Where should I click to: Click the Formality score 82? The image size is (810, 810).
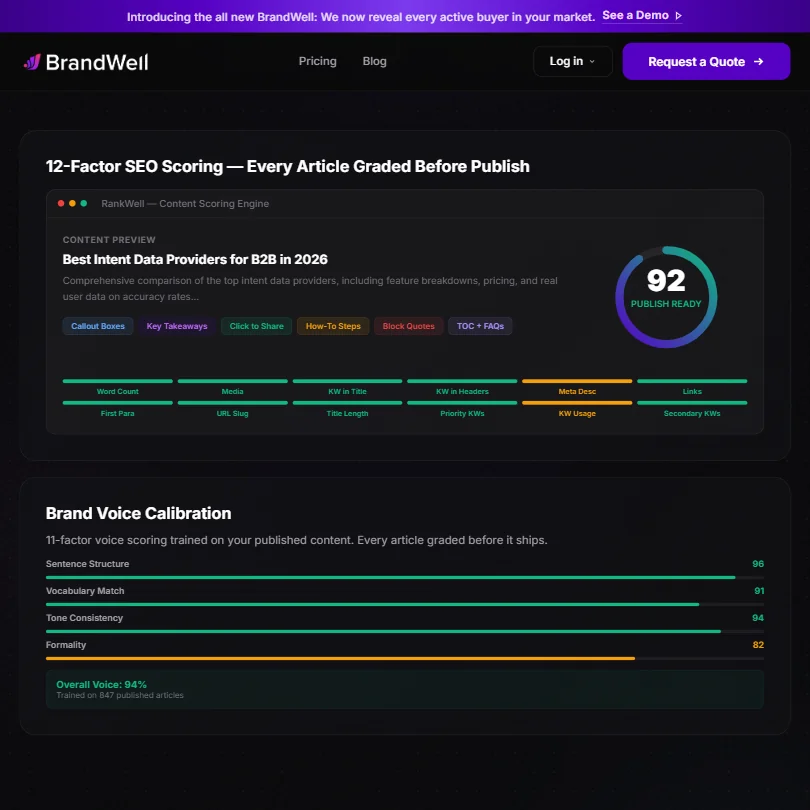coord(758,645)
